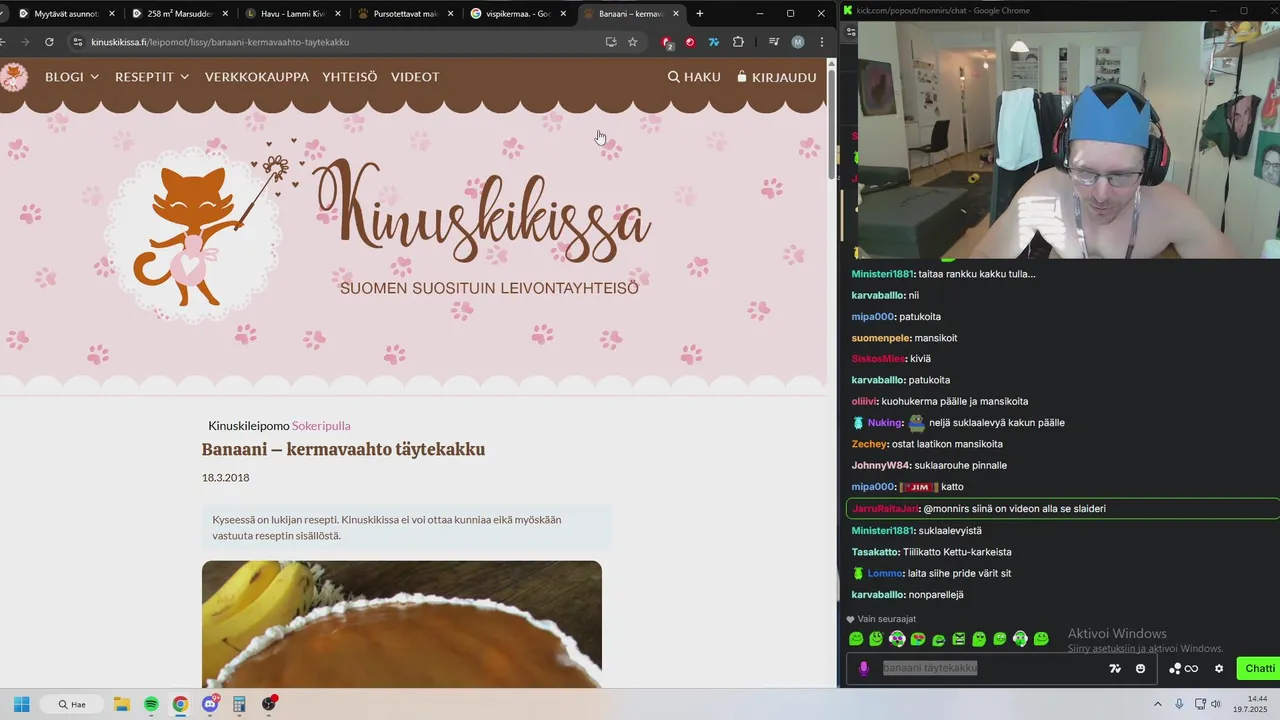Open the emoji picker in chat input
Image resolution: width=1280 pixels, height=720 pixels.
(x=1141, y=669)
